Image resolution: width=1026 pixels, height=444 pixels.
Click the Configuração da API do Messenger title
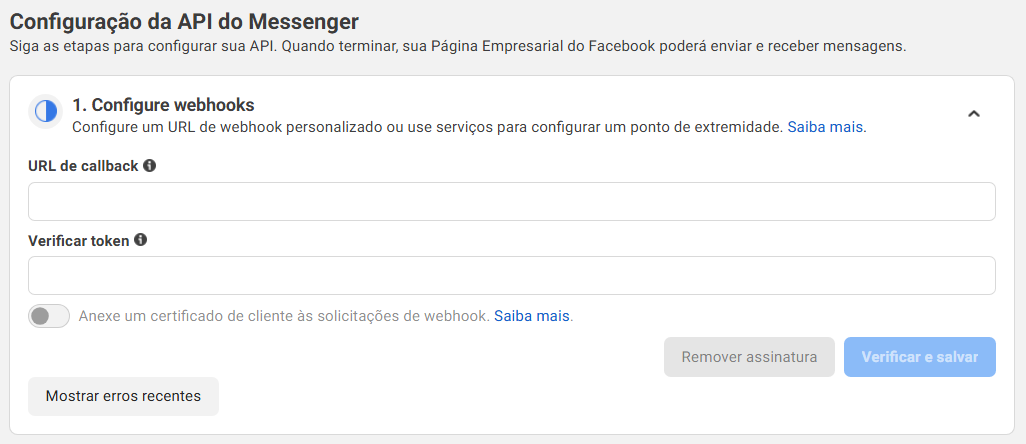[x=184, y=22]
